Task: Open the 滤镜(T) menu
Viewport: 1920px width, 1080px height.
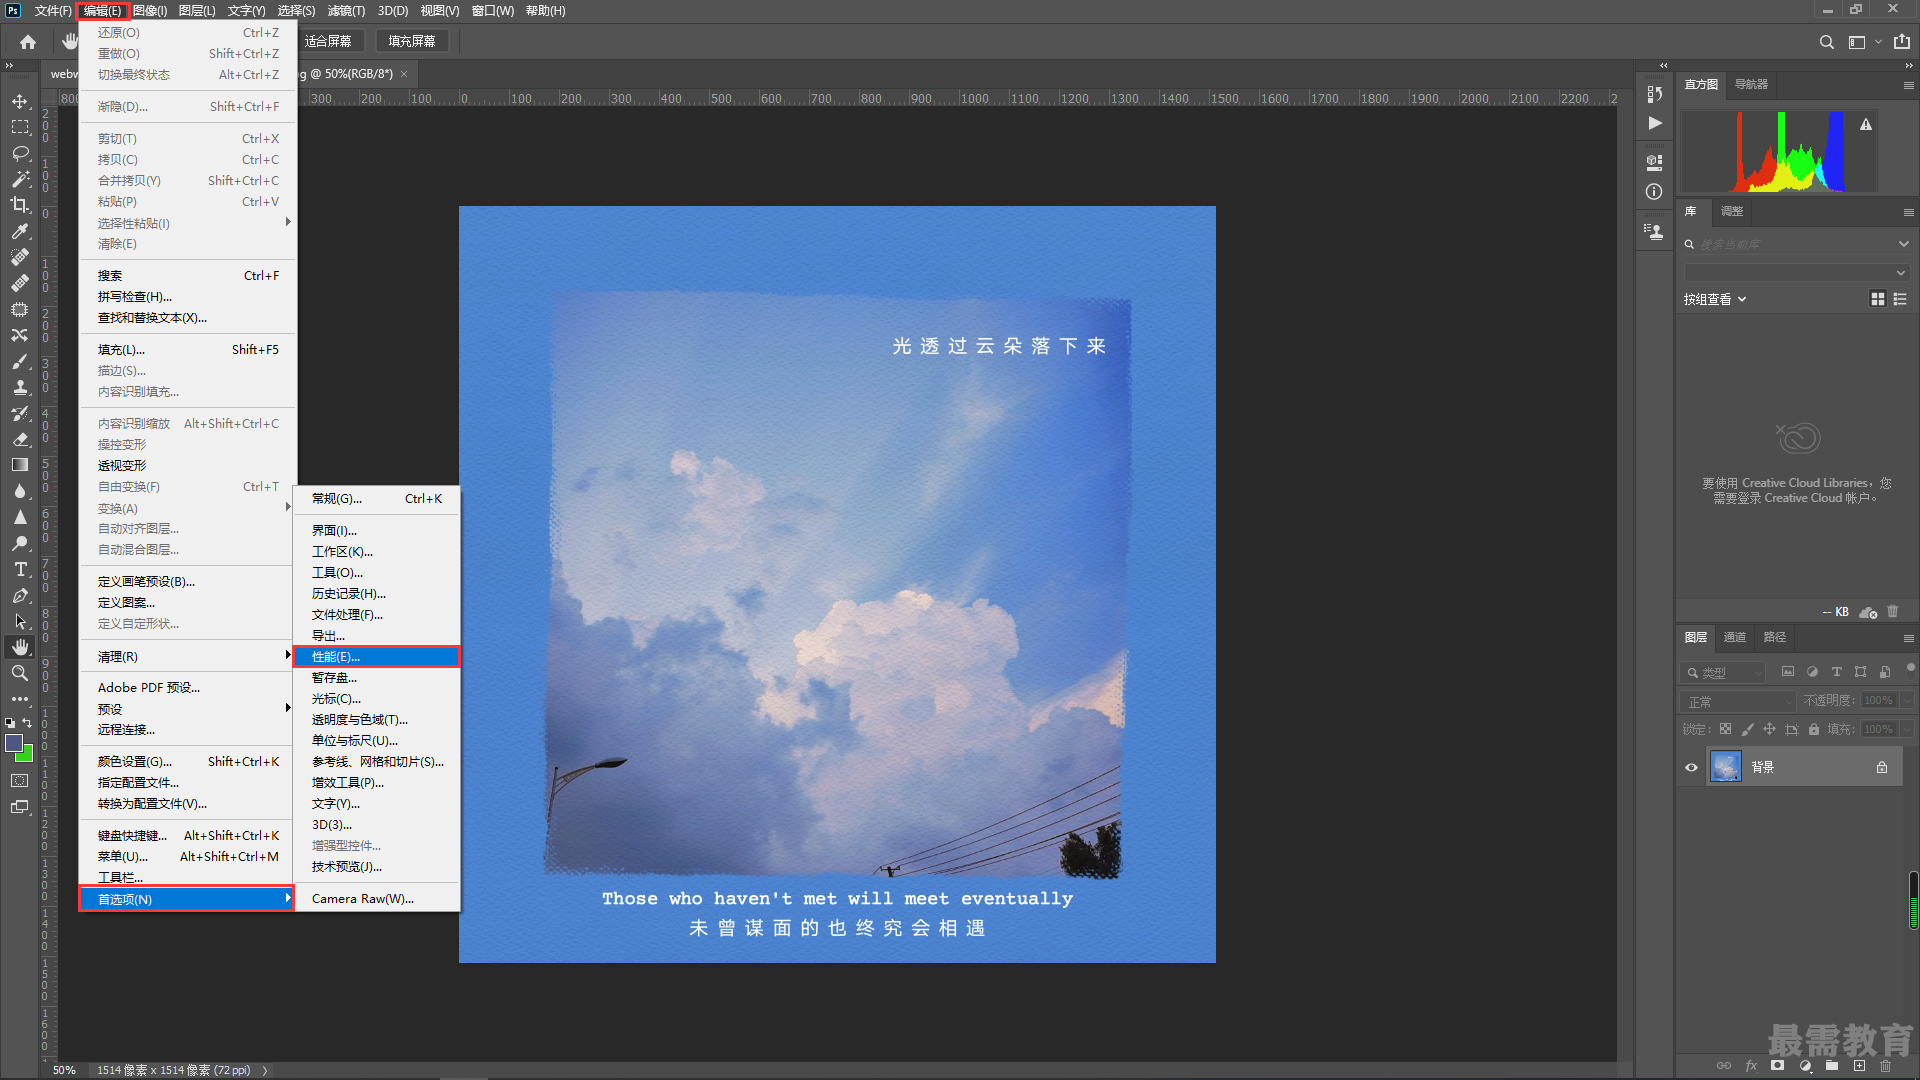Action: (346, 11)
